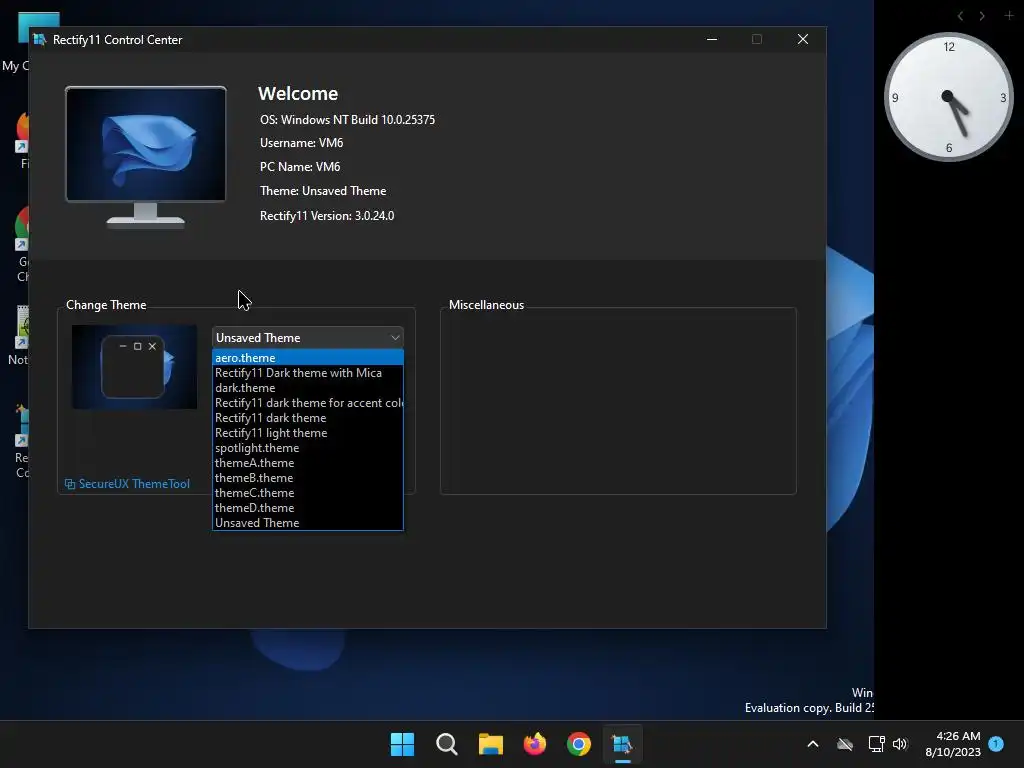Open the SecureUX ThemeTool link
Screen dimensions: 1024x768
[x=127, y=484]
